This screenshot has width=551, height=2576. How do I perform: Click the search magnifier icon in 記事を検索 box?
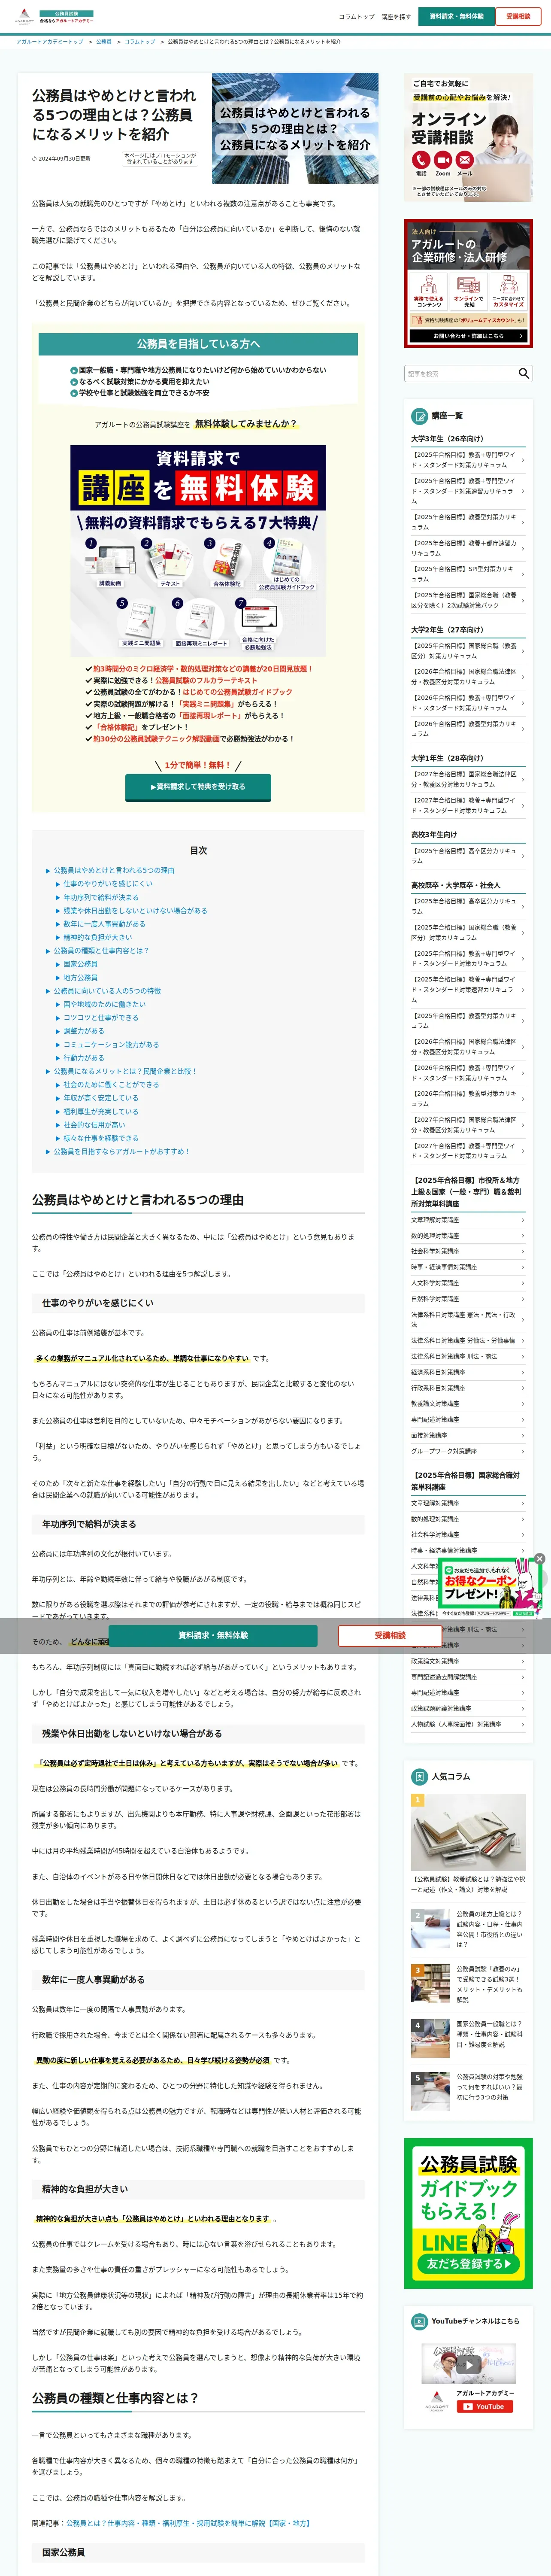tap(523, 373)
